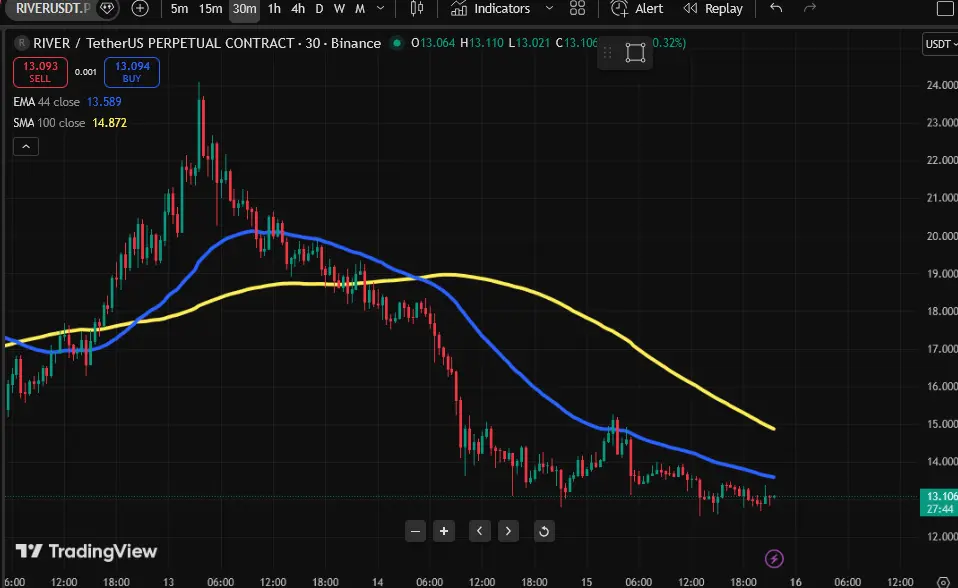This screenshot has height=588, width=958.
Task: Click the spread value 0.001
Action: pyautogui.click(x=86, y=72)
